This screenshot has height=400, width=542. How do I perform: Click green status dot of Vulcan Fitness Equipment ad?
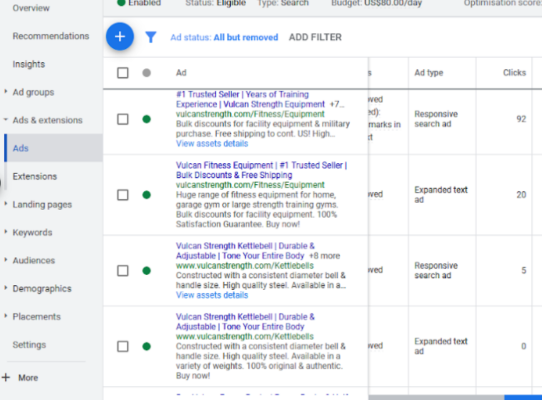tap(147, 195)
